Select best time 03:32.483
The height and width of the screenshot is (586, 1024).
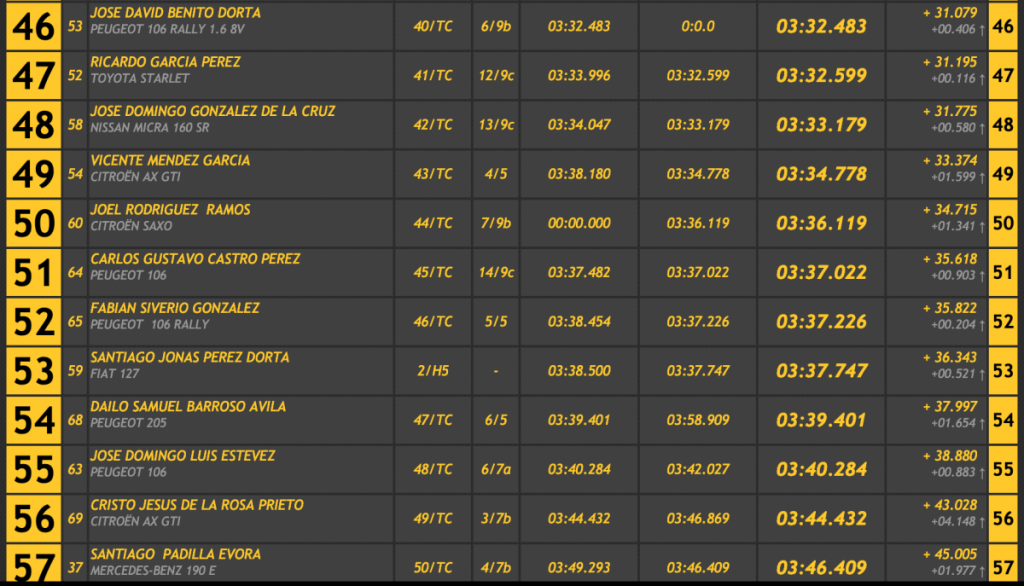(821, 27)
